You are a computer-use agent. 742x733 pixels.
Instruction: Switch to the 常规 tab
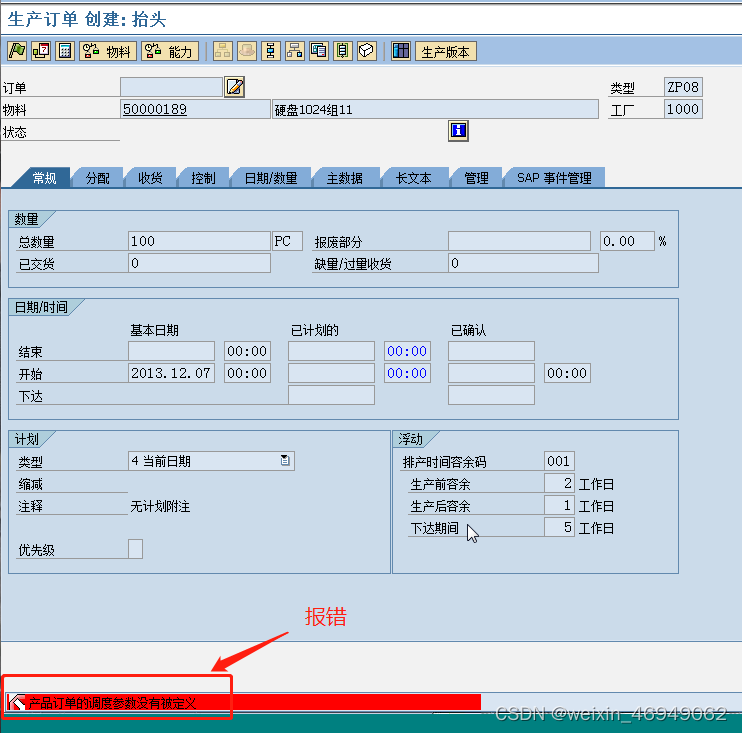(x=44, y=178)
